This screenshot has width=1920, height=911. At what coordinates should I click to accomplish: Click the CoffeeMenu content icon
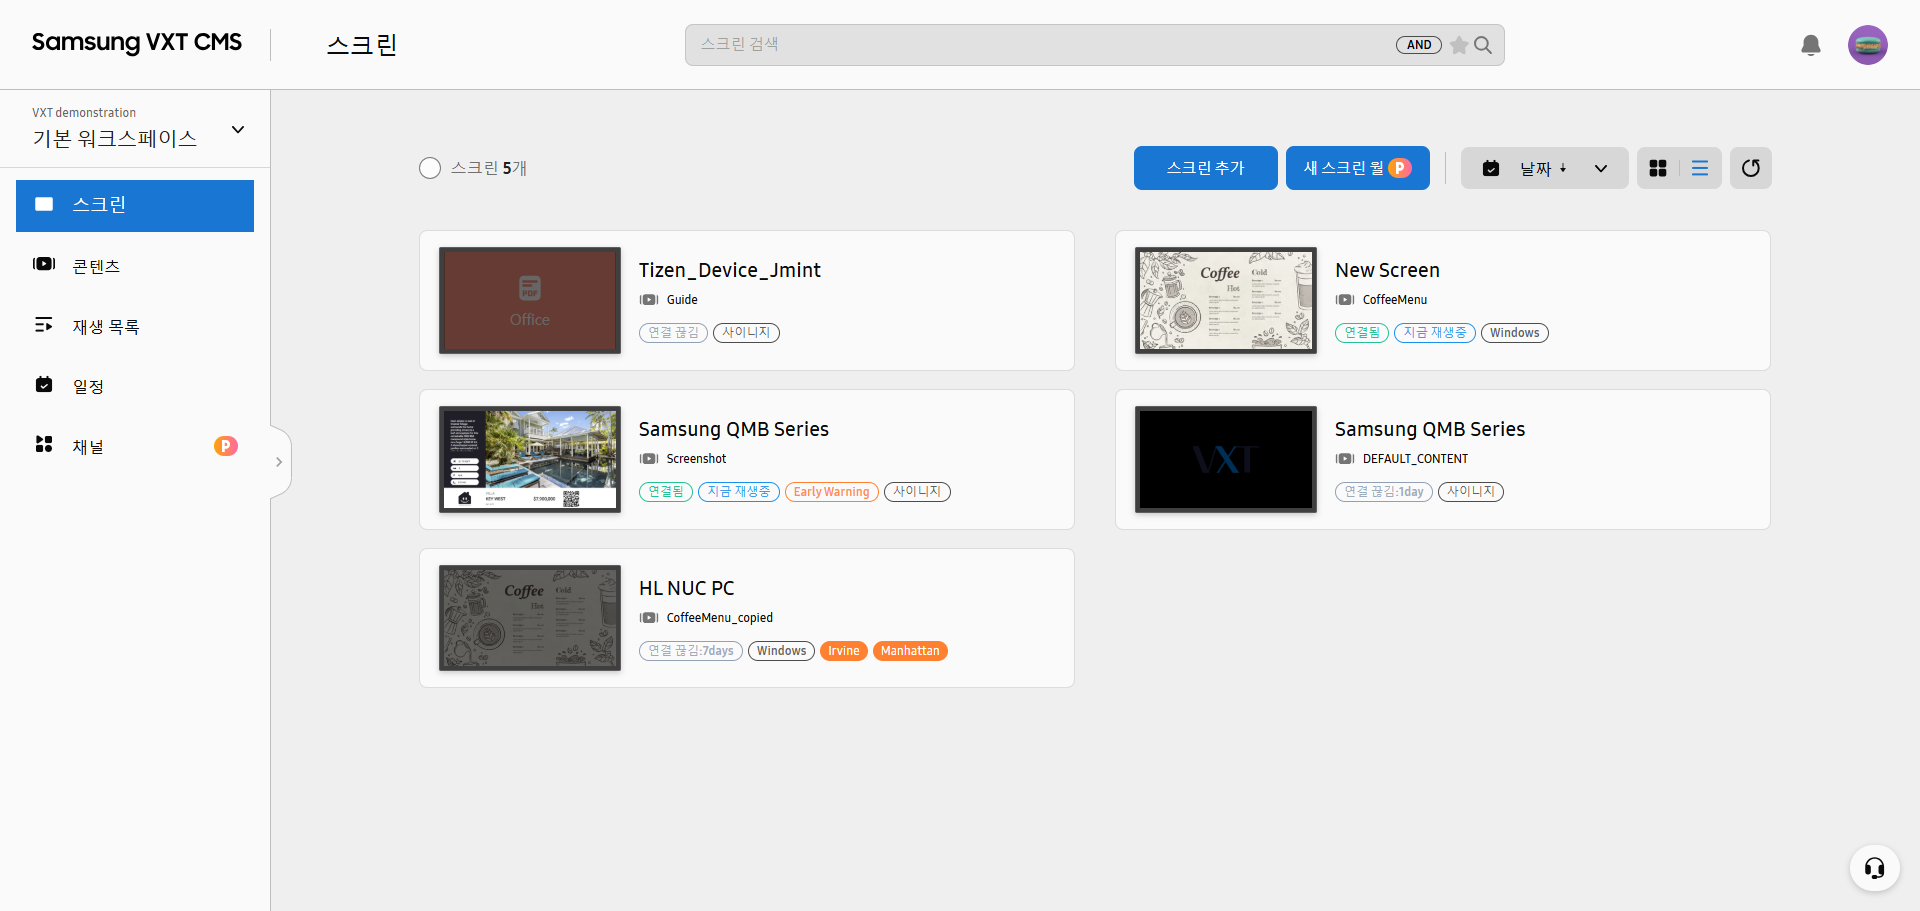[x=1345, y=300]
